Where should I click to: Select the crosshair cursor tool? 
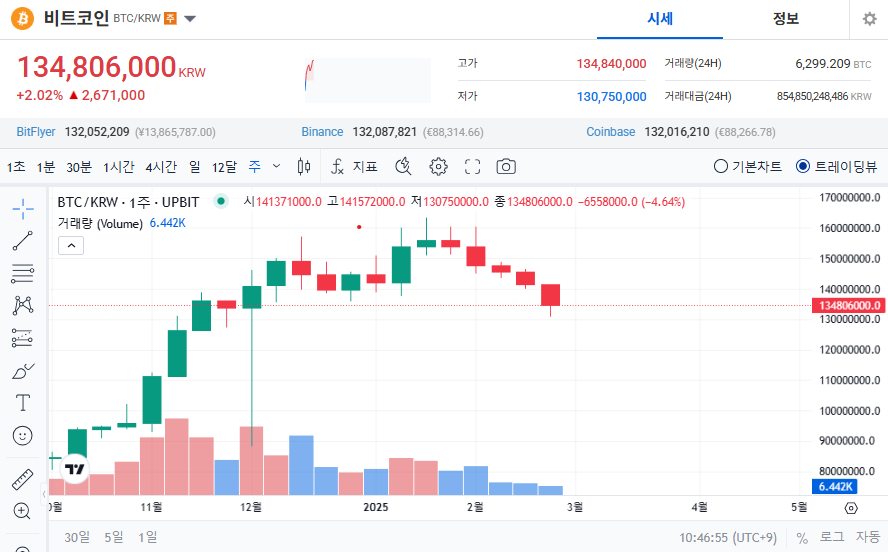click(x=23, y=209)
